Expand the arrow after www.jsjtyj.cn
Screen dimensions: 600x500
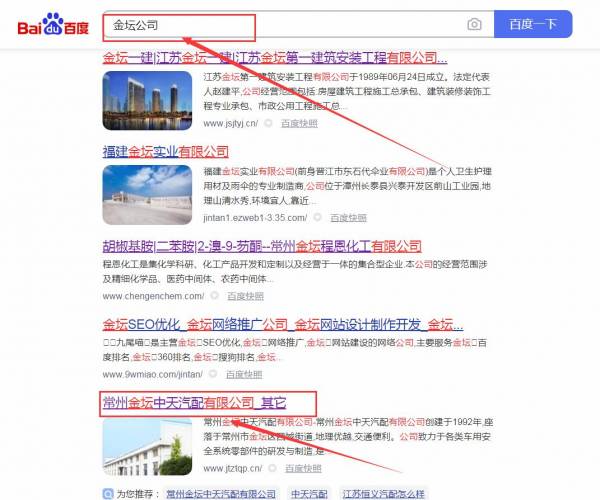coord(267,124)
